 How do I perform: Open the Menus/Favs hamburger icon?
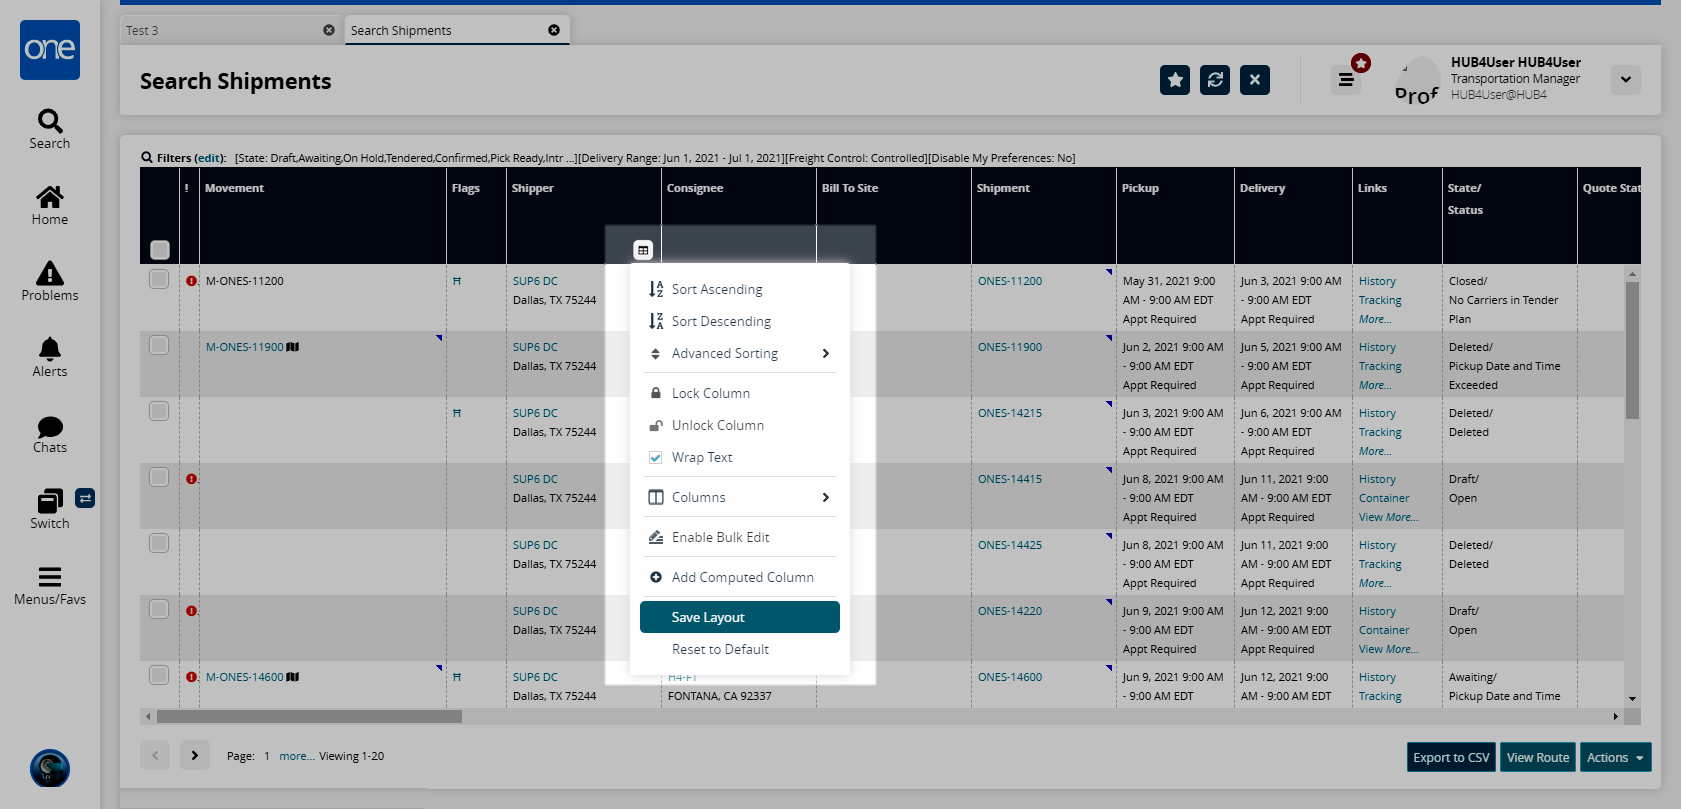(x=50, y=585)
